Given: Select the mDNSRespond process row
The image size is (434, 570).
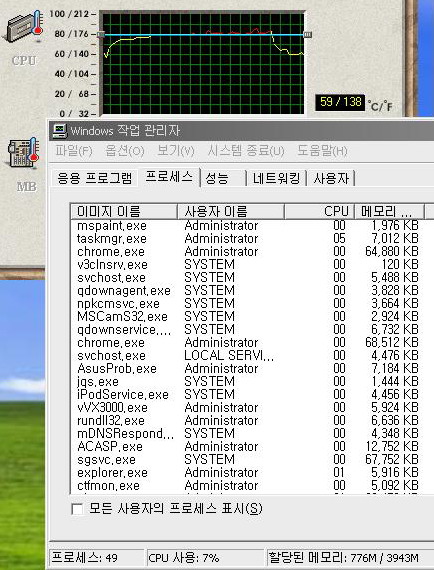Looking at the screenshot, I should pyautogui.click(x=248, y=433).
